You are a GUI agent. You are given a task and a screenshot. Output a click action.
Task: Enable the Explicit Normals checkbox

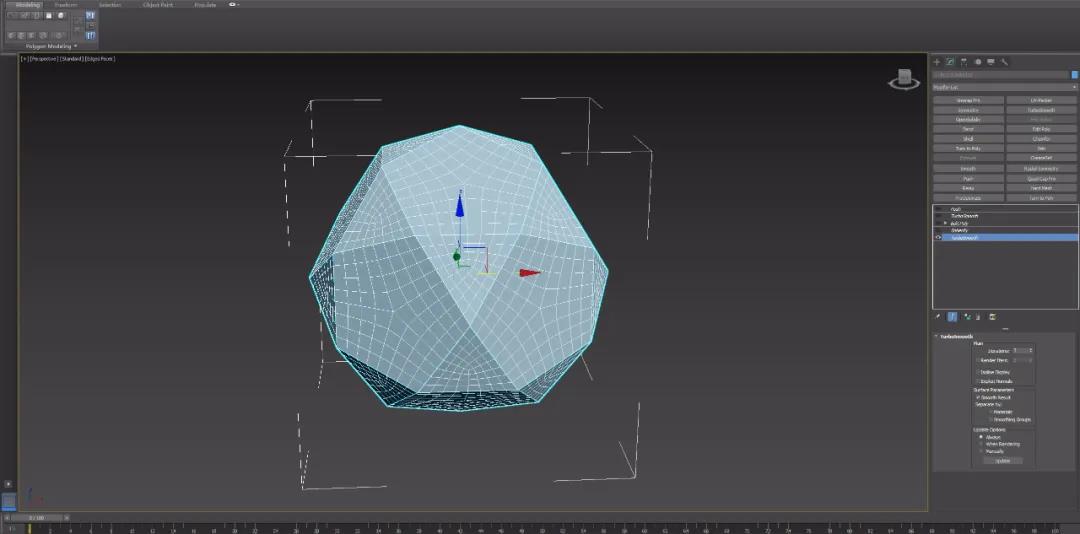[977, 381]
